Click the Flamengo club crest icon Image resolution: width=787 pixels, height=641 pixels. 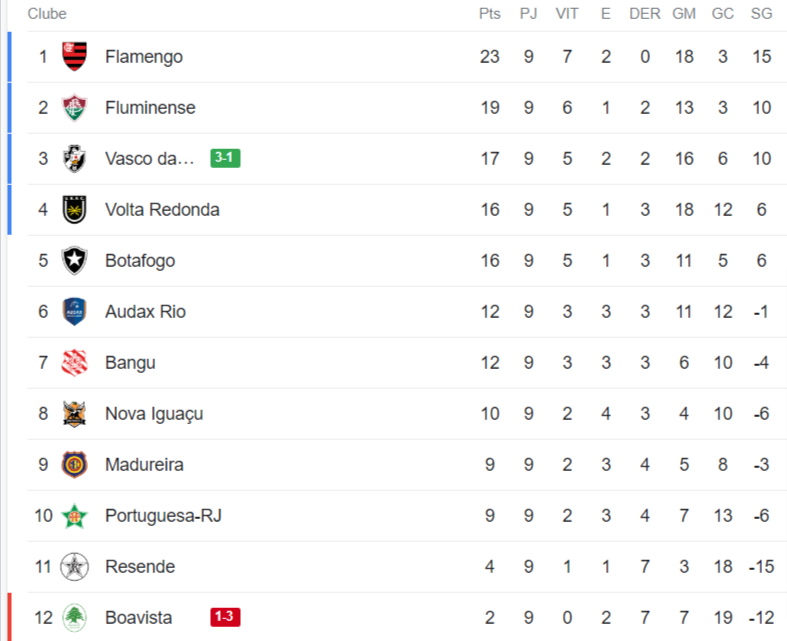tap(75, 57)
